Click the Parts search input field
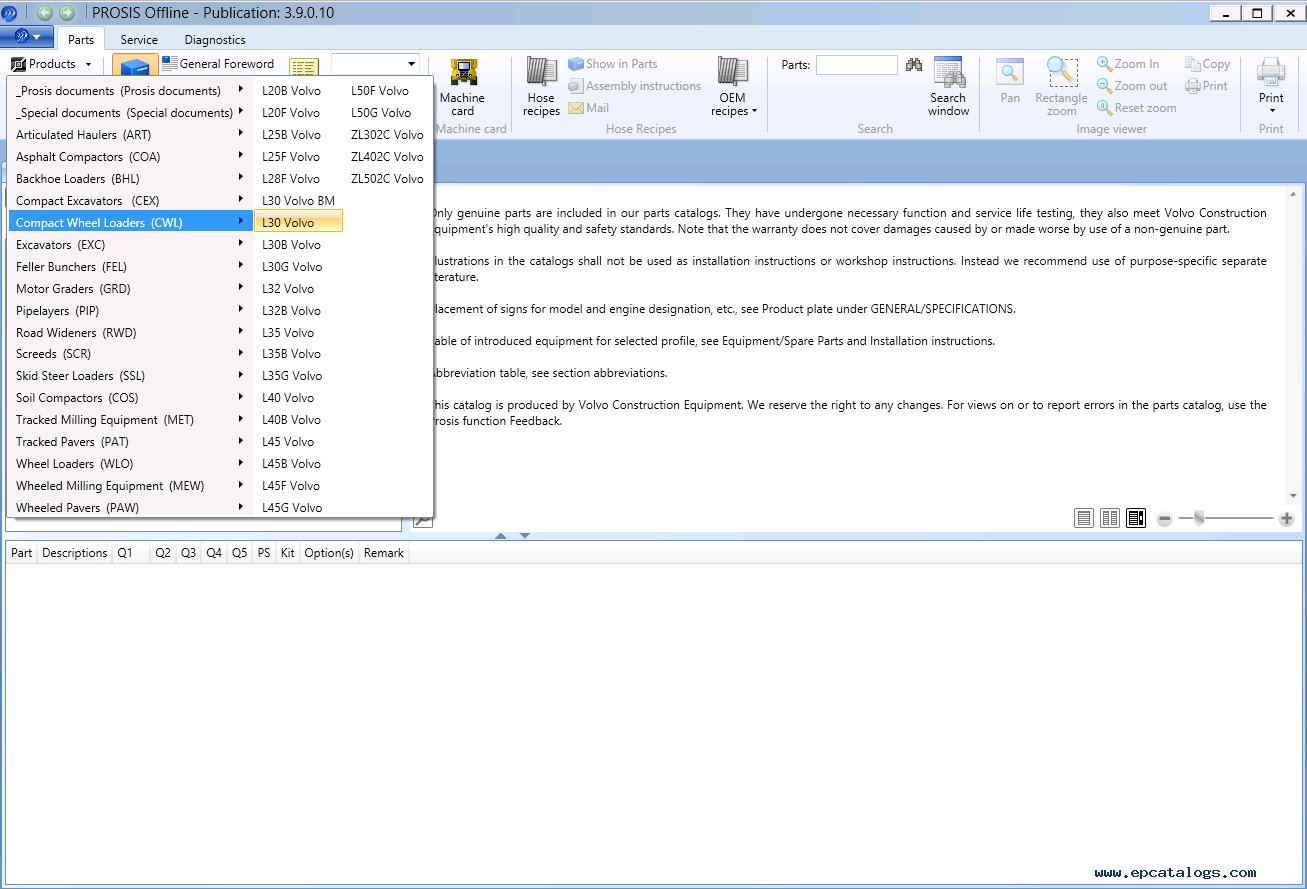The image size is (1307, 889). tap(857, 65)
